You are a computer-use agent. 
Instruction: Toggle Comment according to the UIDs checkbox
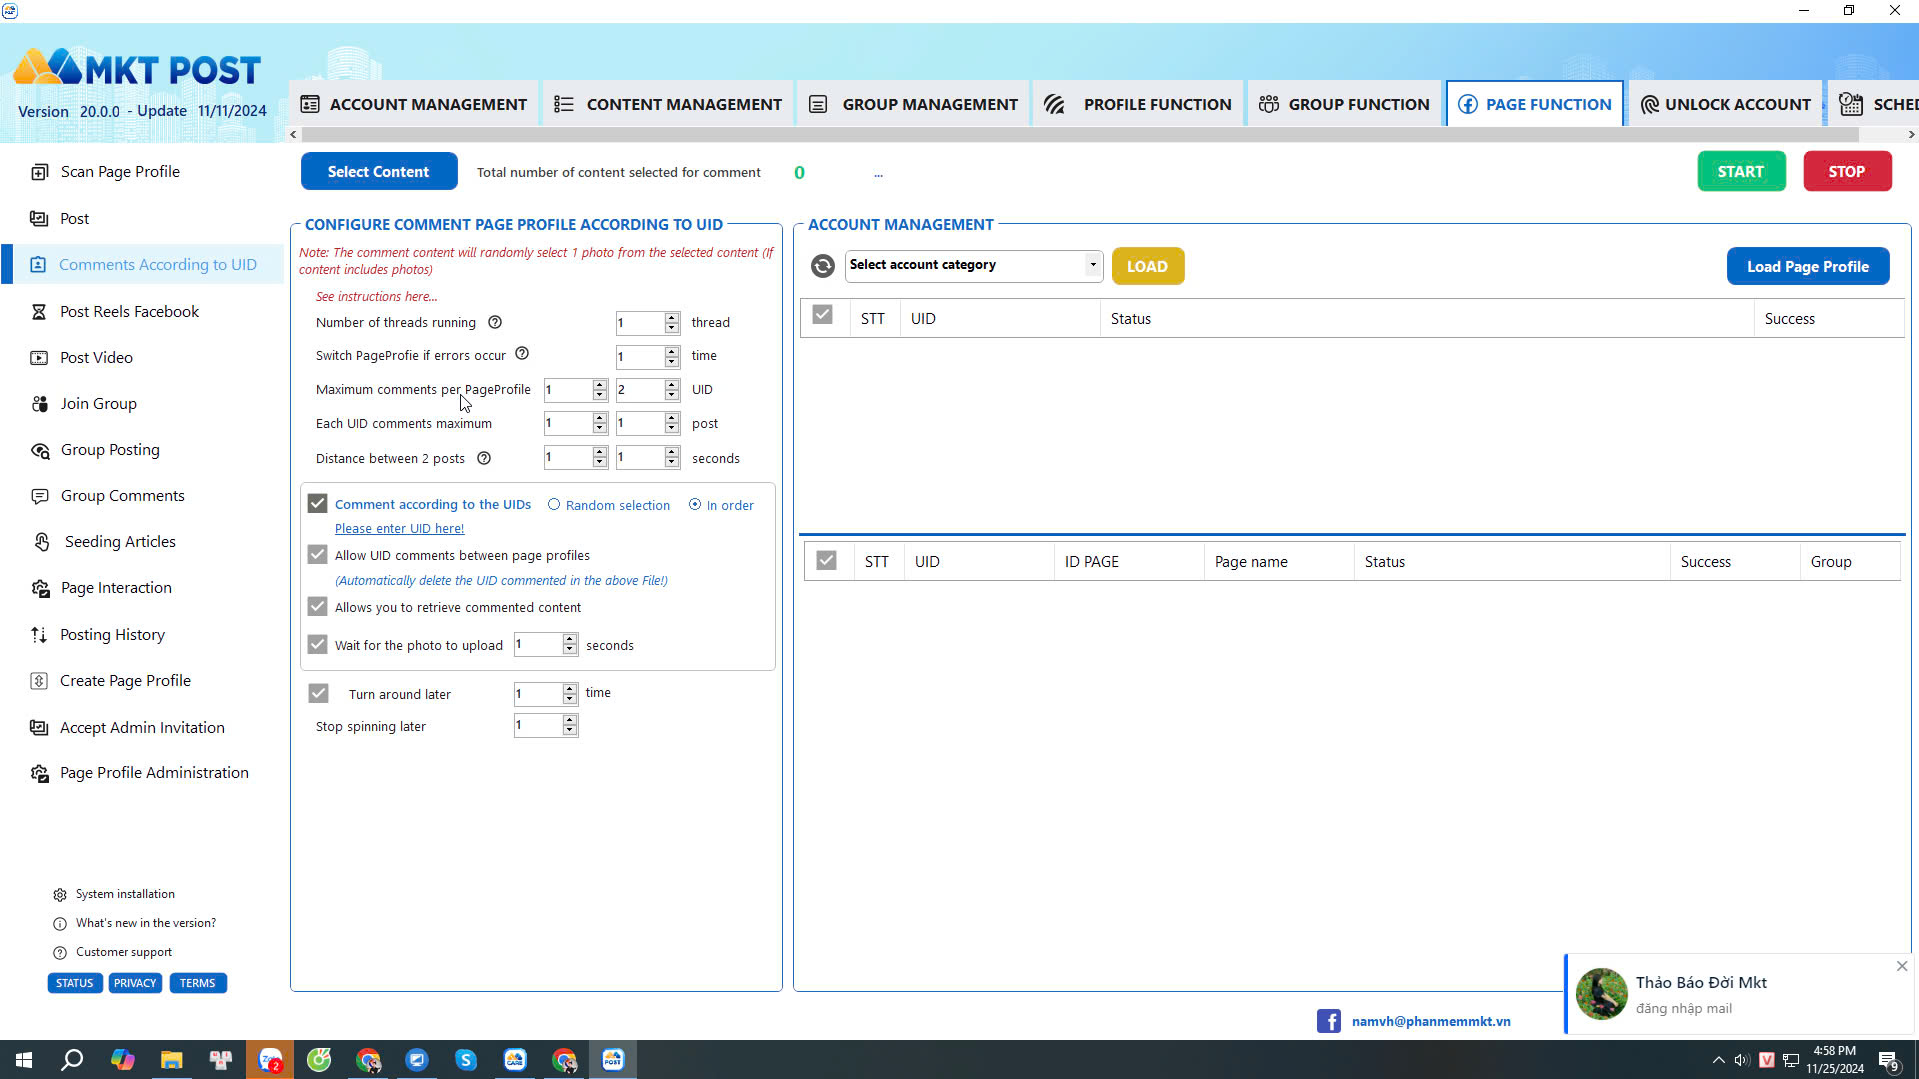(318, 503)
